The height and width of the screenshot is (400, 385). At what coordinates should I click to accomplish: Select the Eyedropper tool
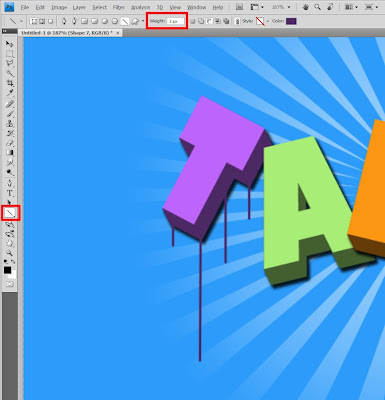click(10, 93)
